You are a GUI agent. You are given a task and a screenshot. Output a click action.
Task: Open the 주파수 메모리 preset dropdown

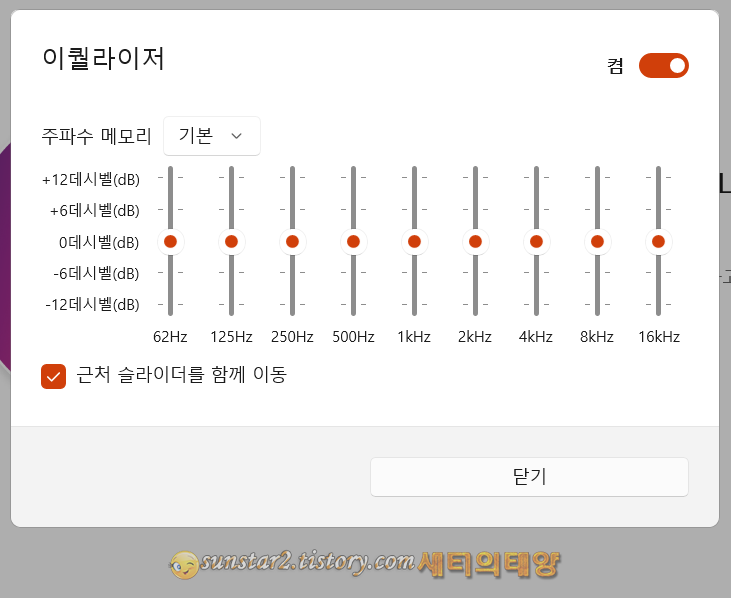point(212,136)
